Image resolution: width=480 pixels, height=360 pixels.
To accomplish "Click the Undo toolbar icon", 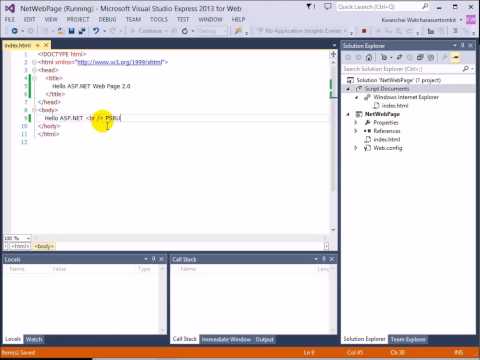I will pos(96,31).
